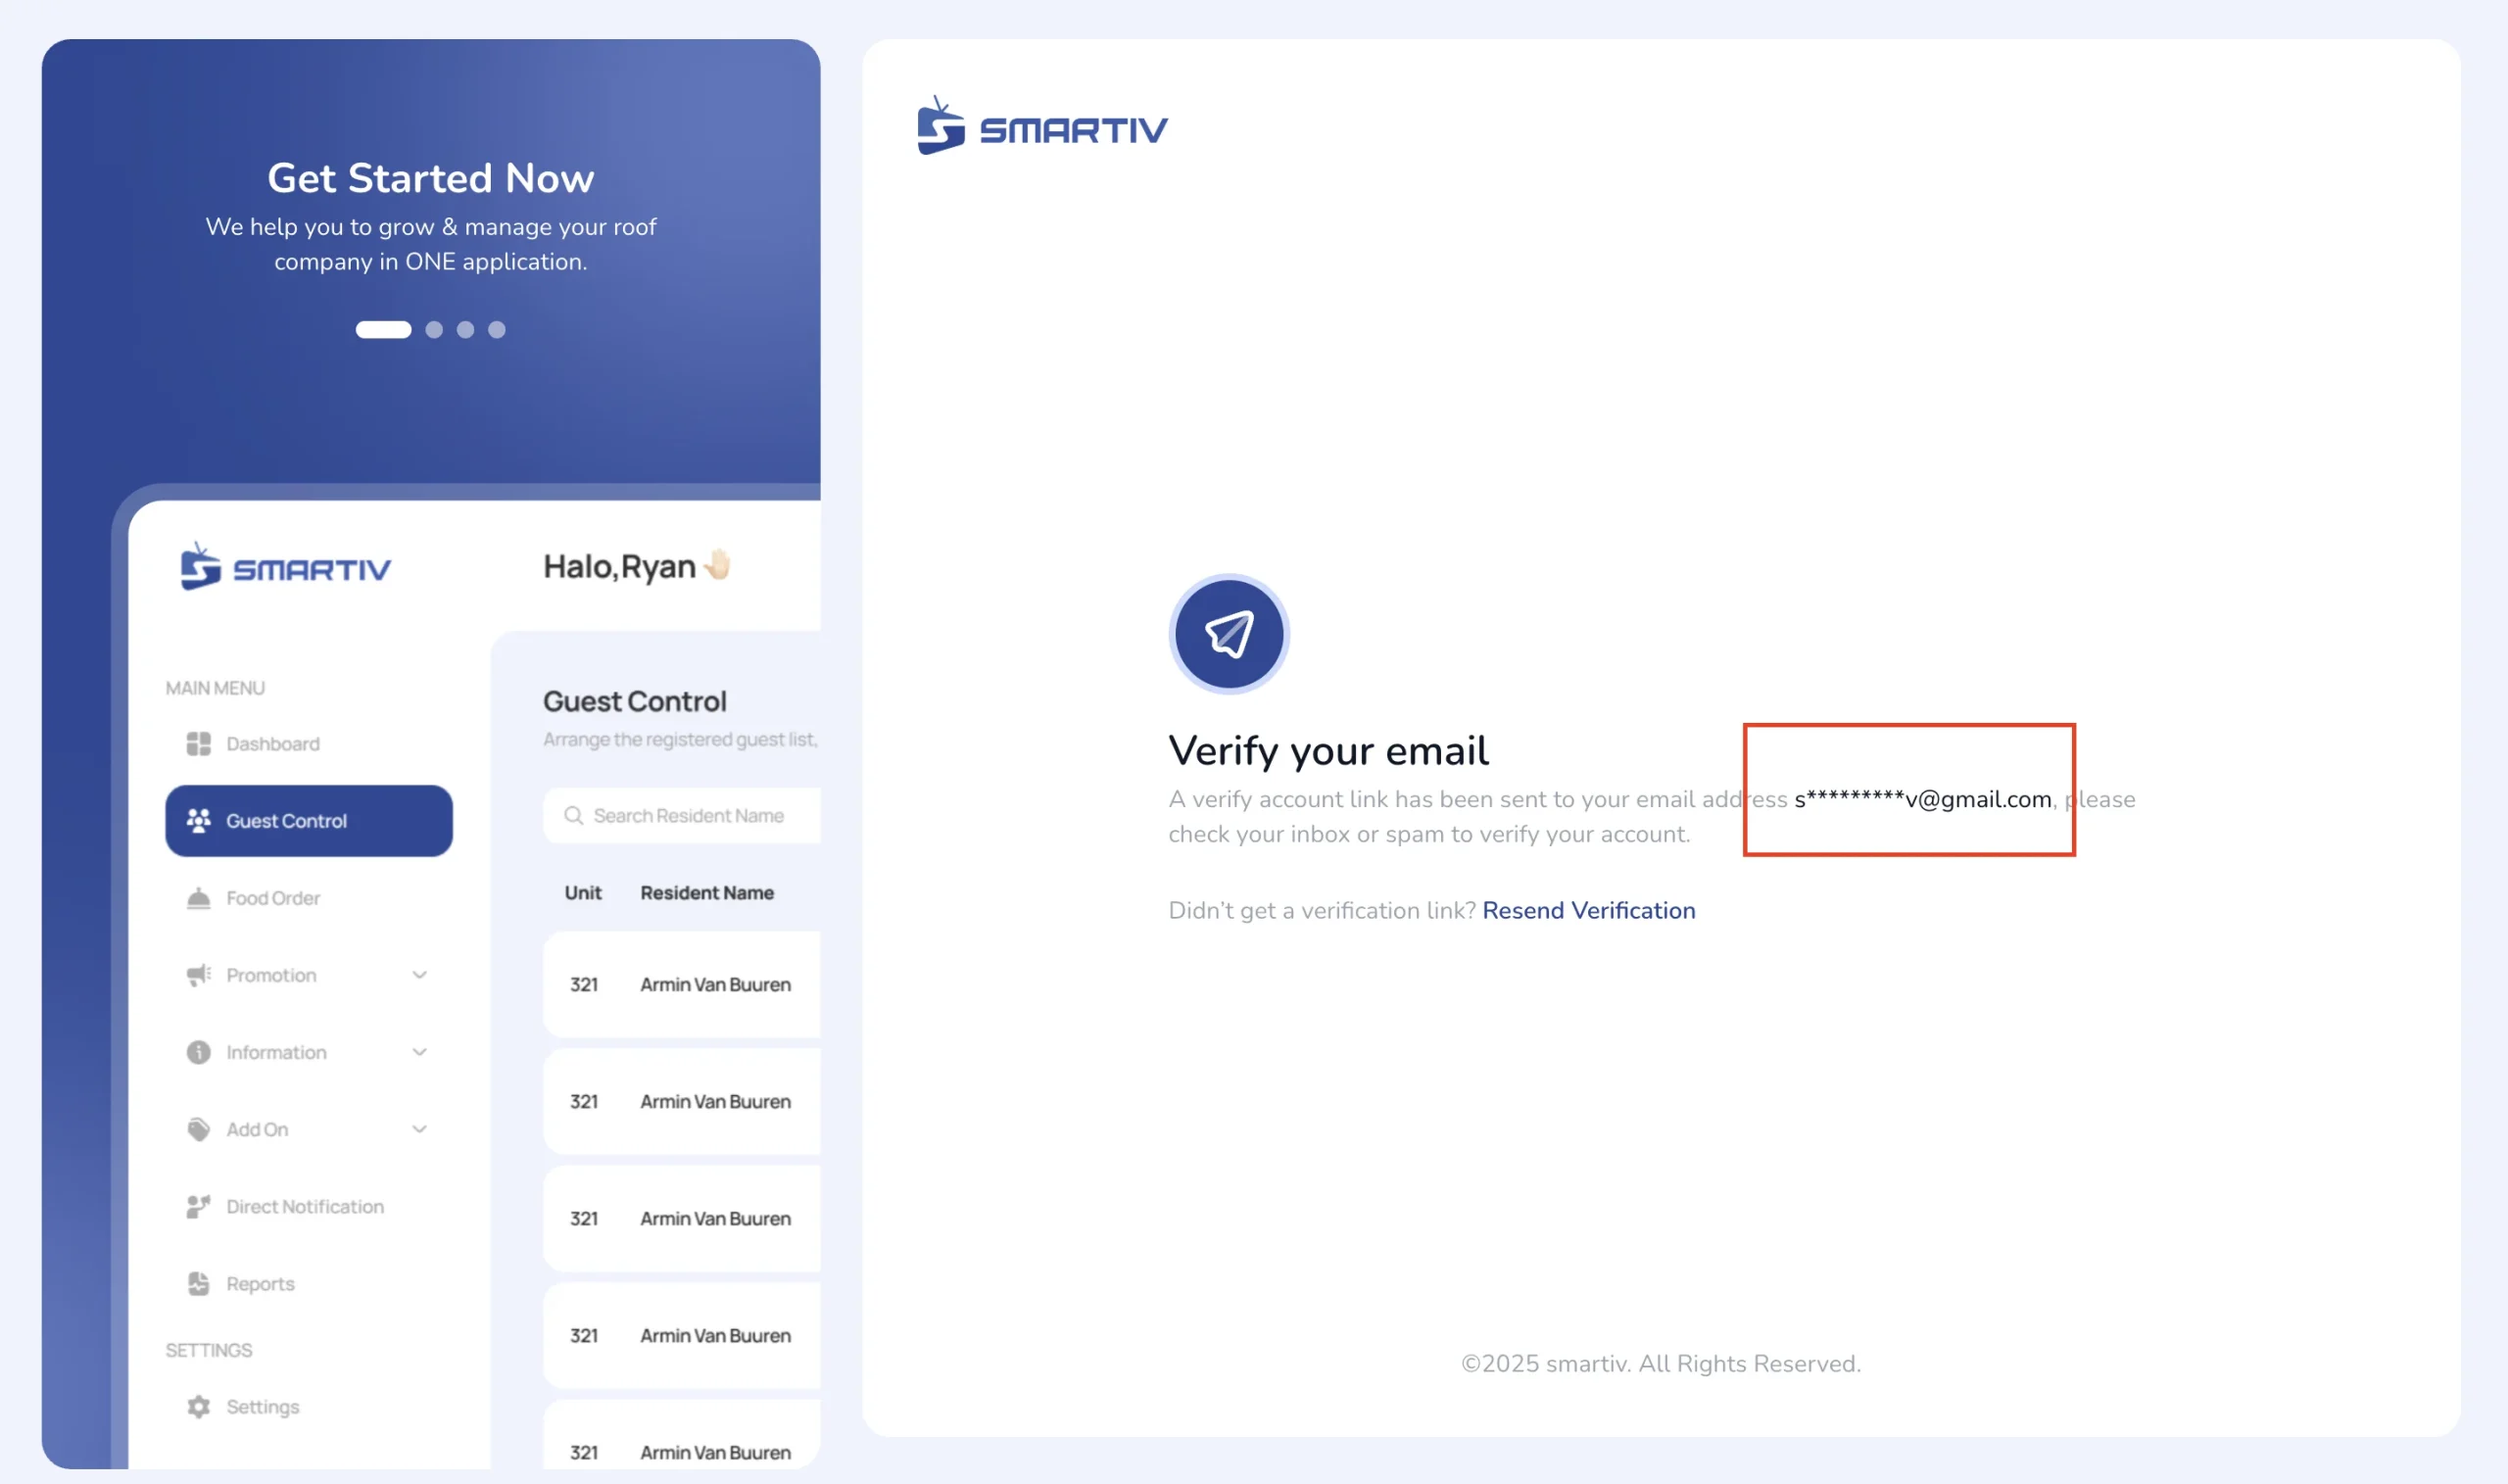Expand the Information menu chevron

pos(420,1052)
